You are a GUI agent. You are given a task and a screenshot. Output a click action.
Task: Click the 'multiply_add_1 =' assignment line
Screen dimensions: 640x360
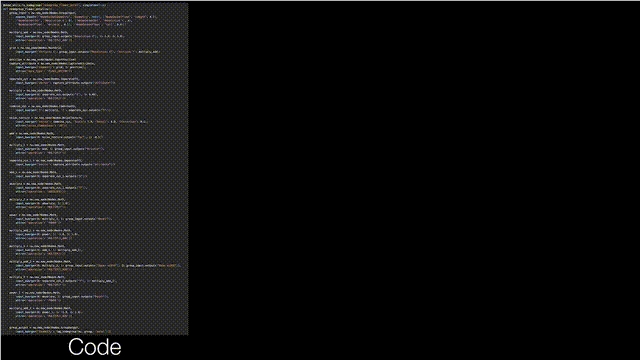click(40, 231)
